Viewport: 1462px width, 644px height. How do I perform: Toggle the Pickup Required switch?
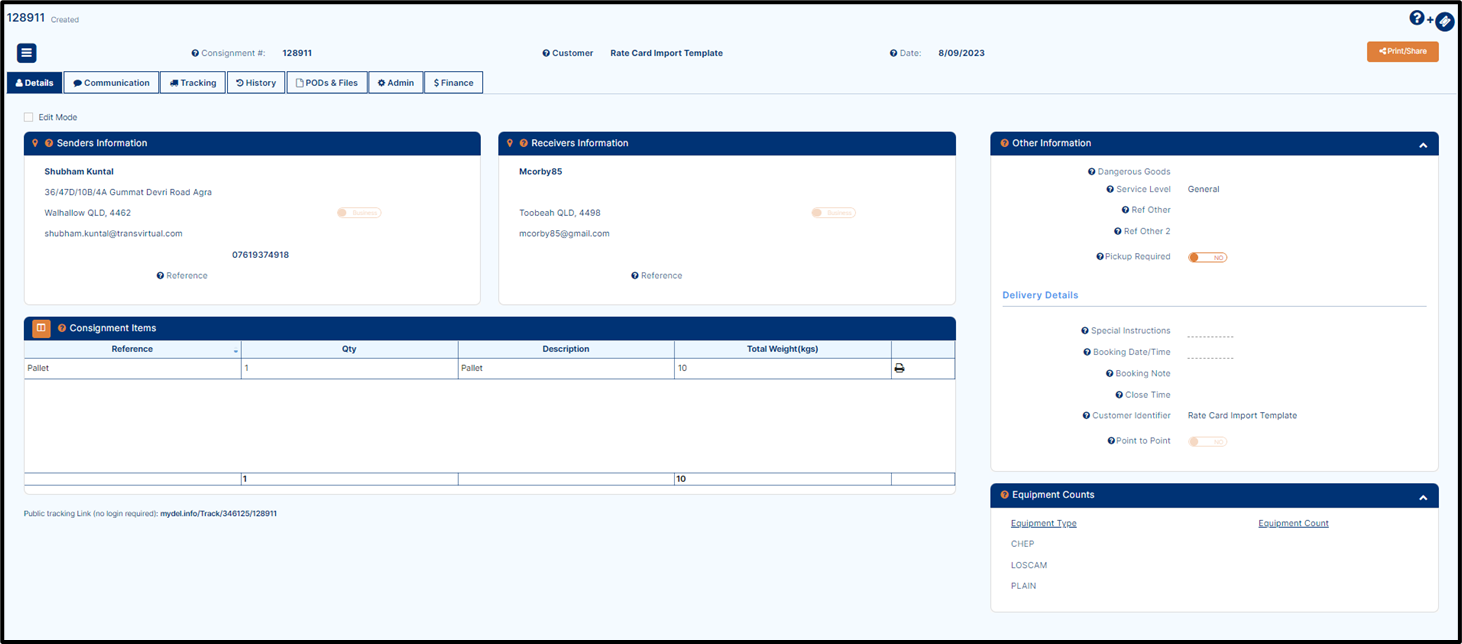(x=1207, y=257)
